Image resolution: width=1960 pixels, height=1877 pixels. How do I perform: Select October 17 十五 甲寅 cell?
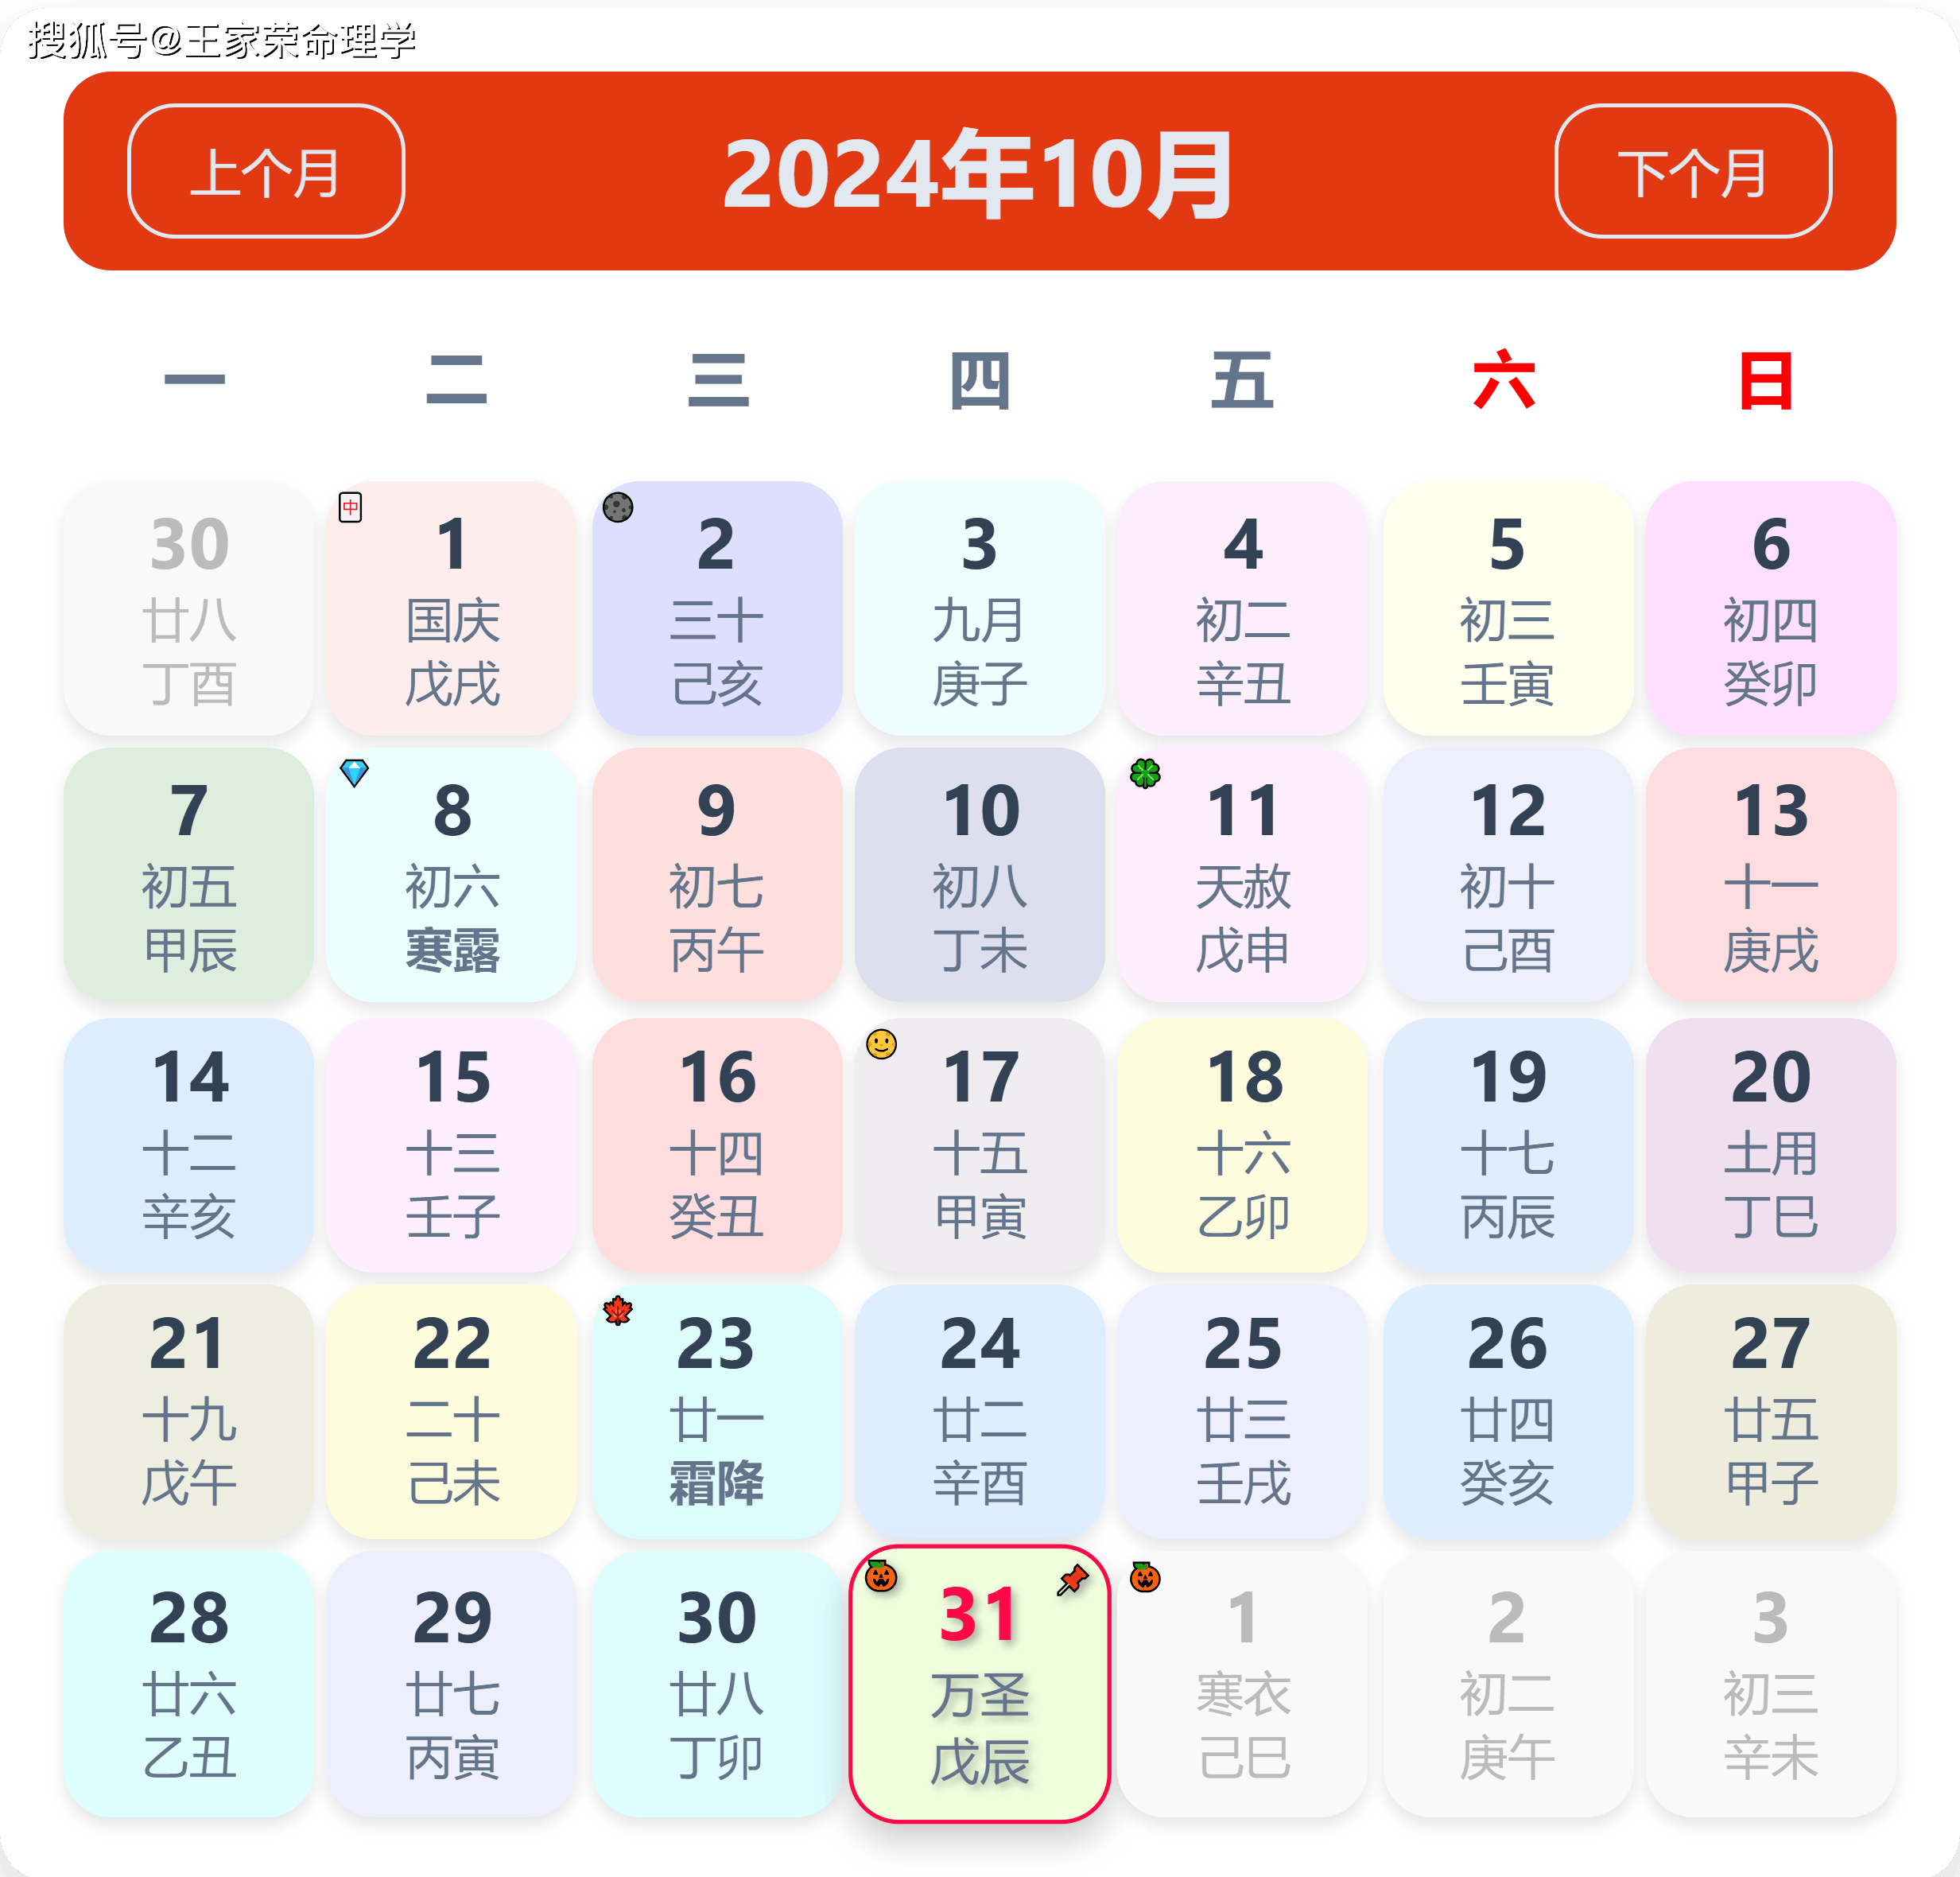979,1145
